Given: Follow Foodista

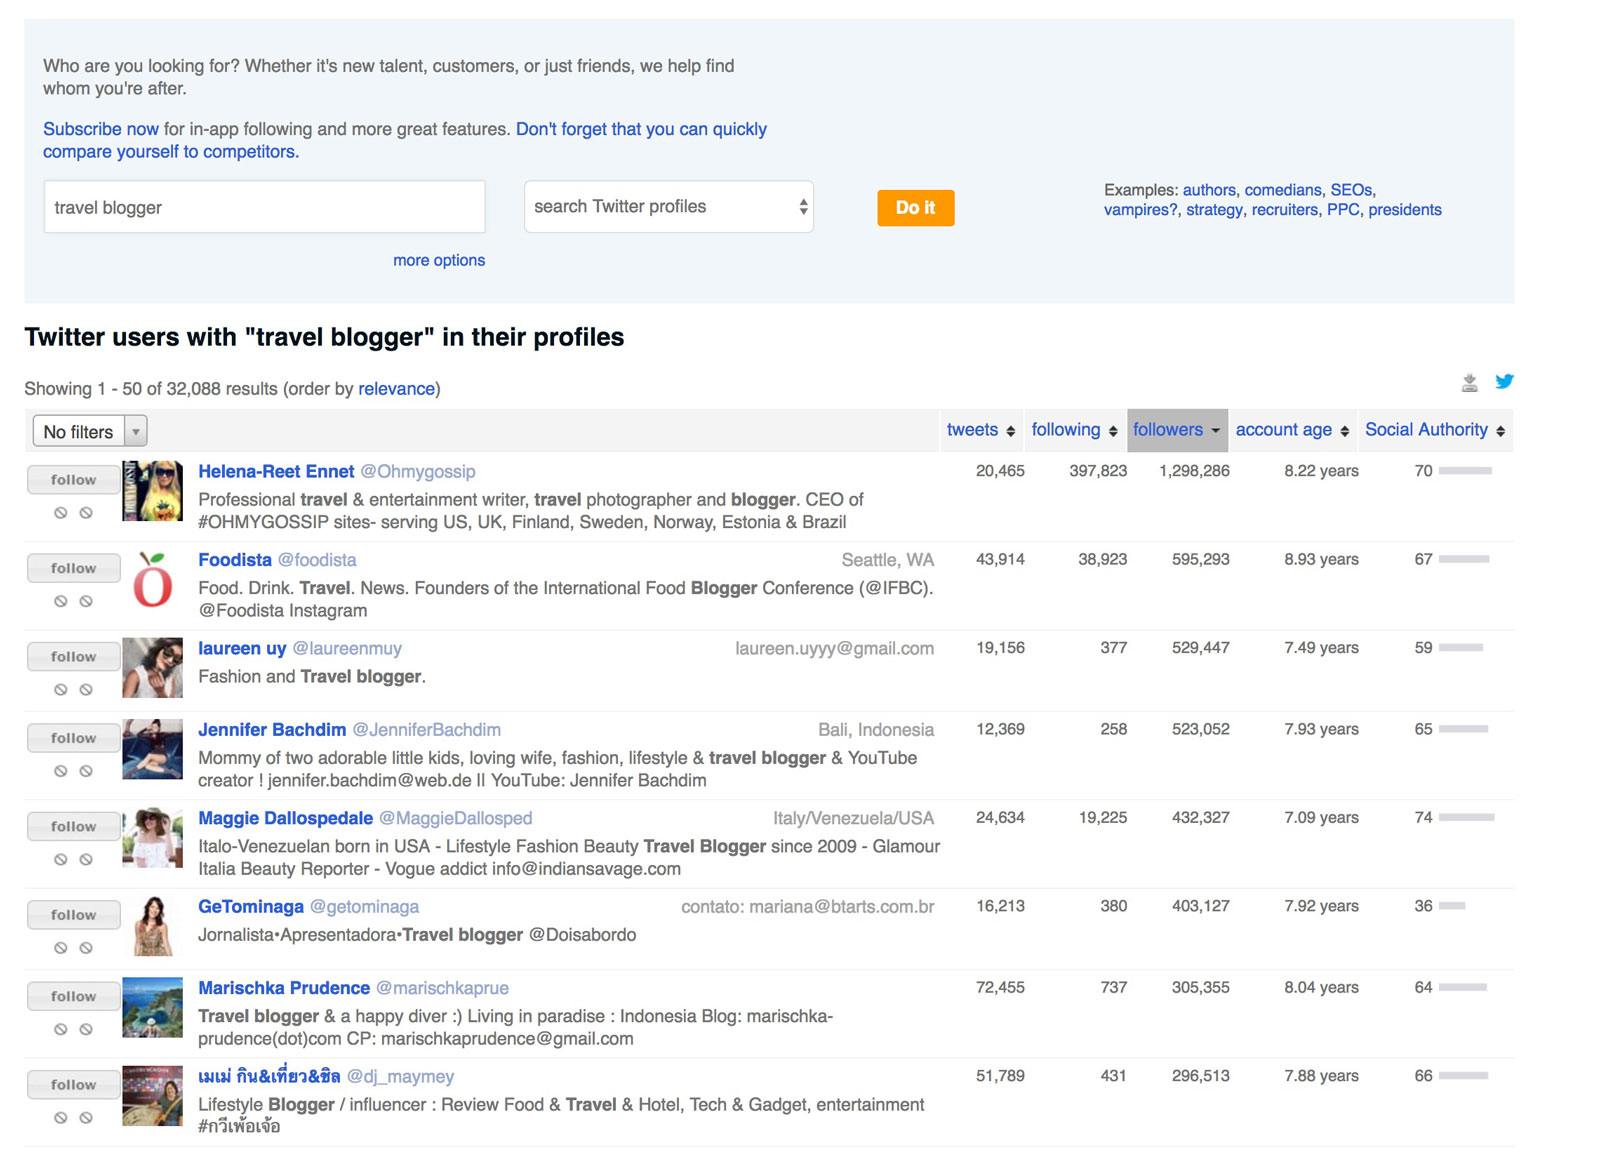Looking at the screenshot, I should [x=74, y=568].
